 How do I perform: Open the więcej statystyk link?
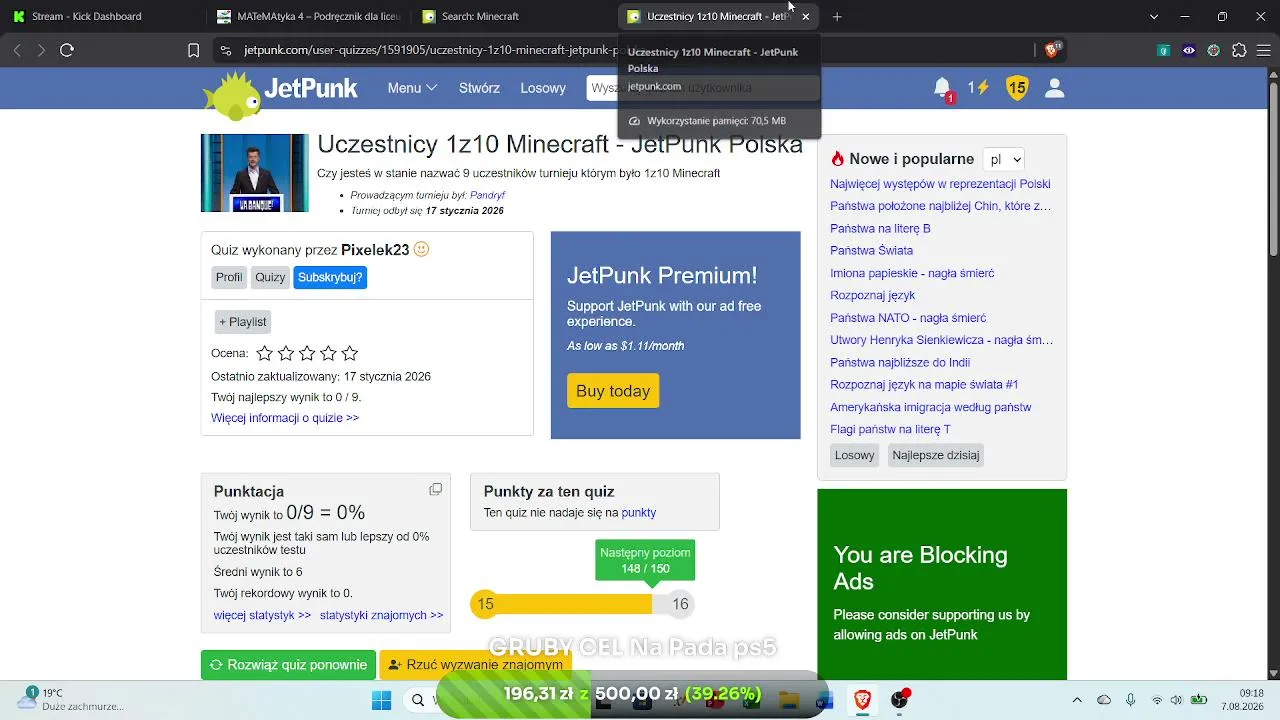(x=262, y=615)
